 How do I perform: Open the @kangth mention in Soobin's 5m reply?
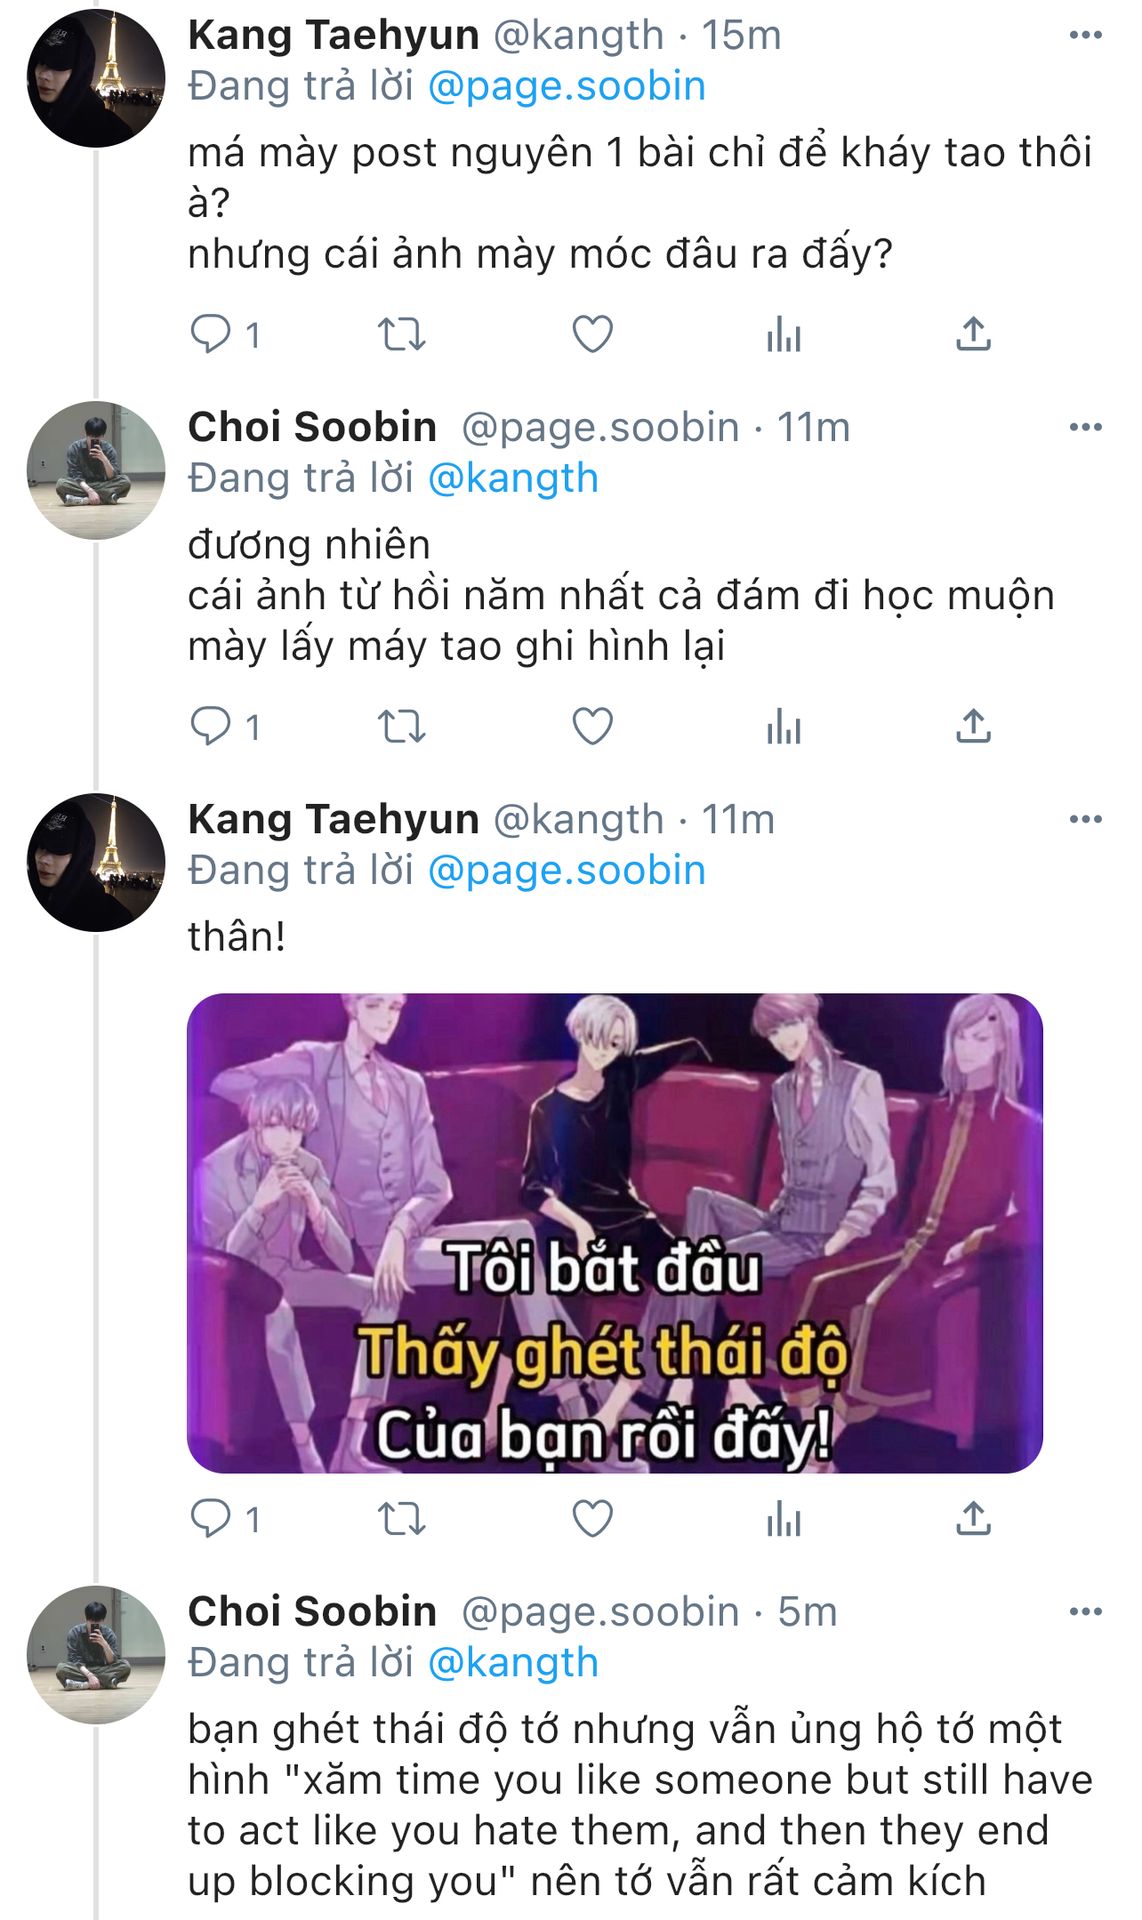[x=513, y=1662]
